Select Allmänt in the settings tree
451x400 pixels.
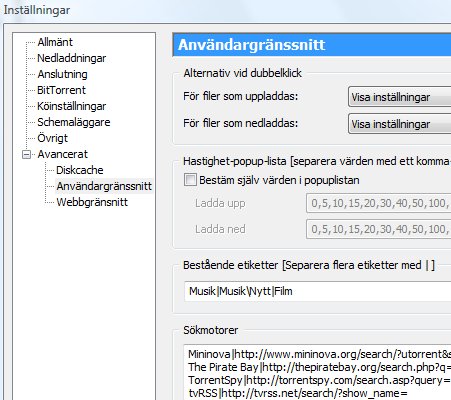(x=55, y=42)
